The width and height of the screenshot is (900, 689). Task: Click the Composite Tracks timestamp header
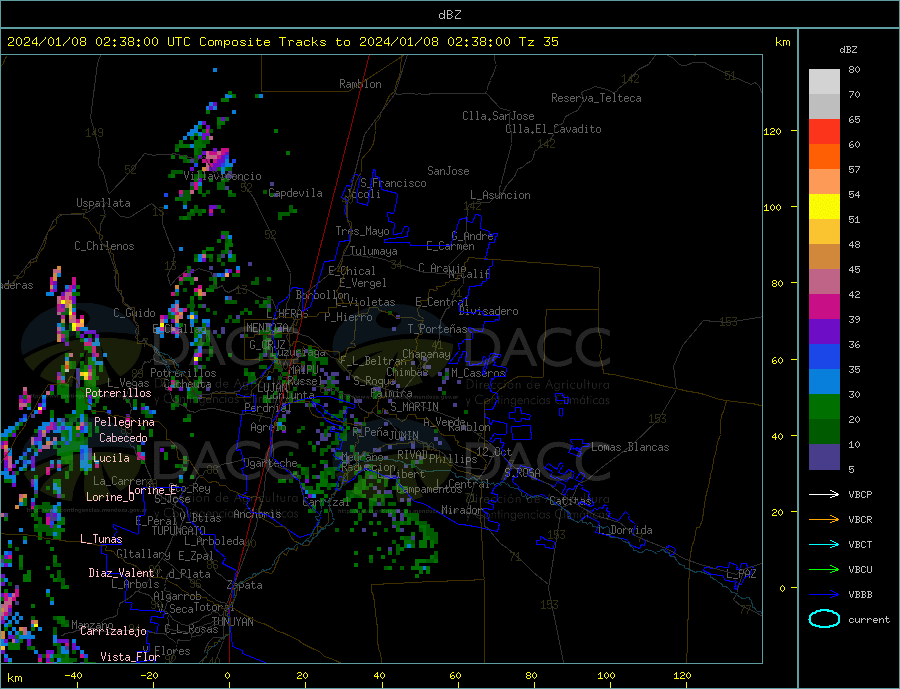coord(282,42)
